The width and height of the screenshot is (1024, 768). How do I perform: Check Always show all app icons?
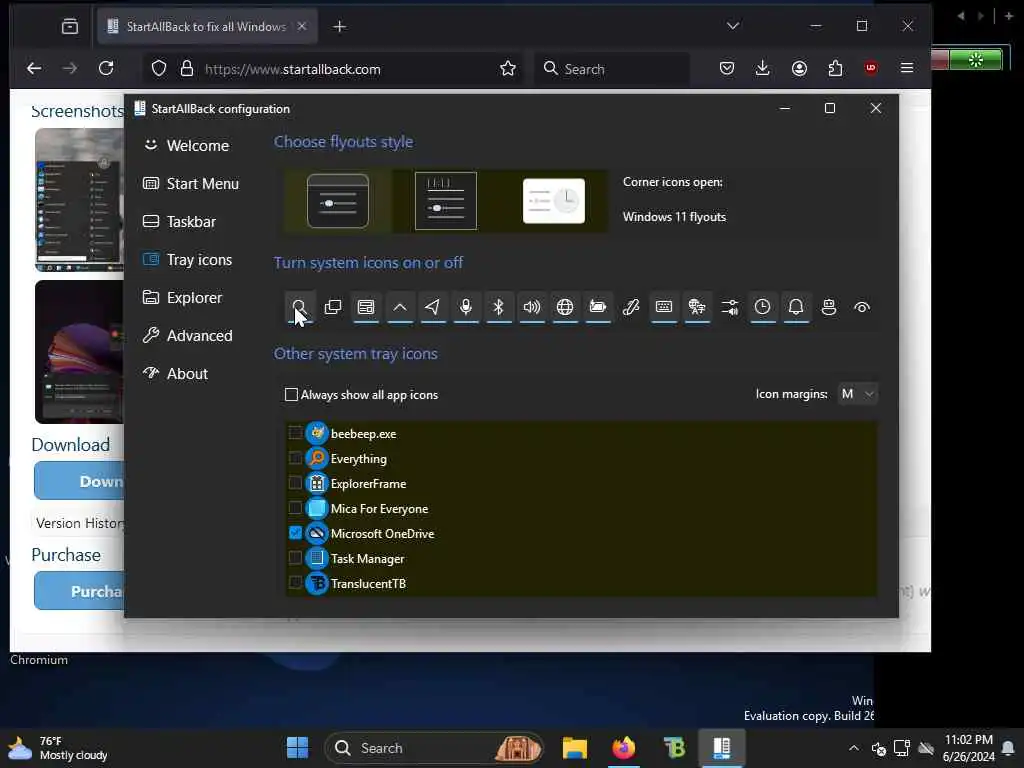pos(291,394)
